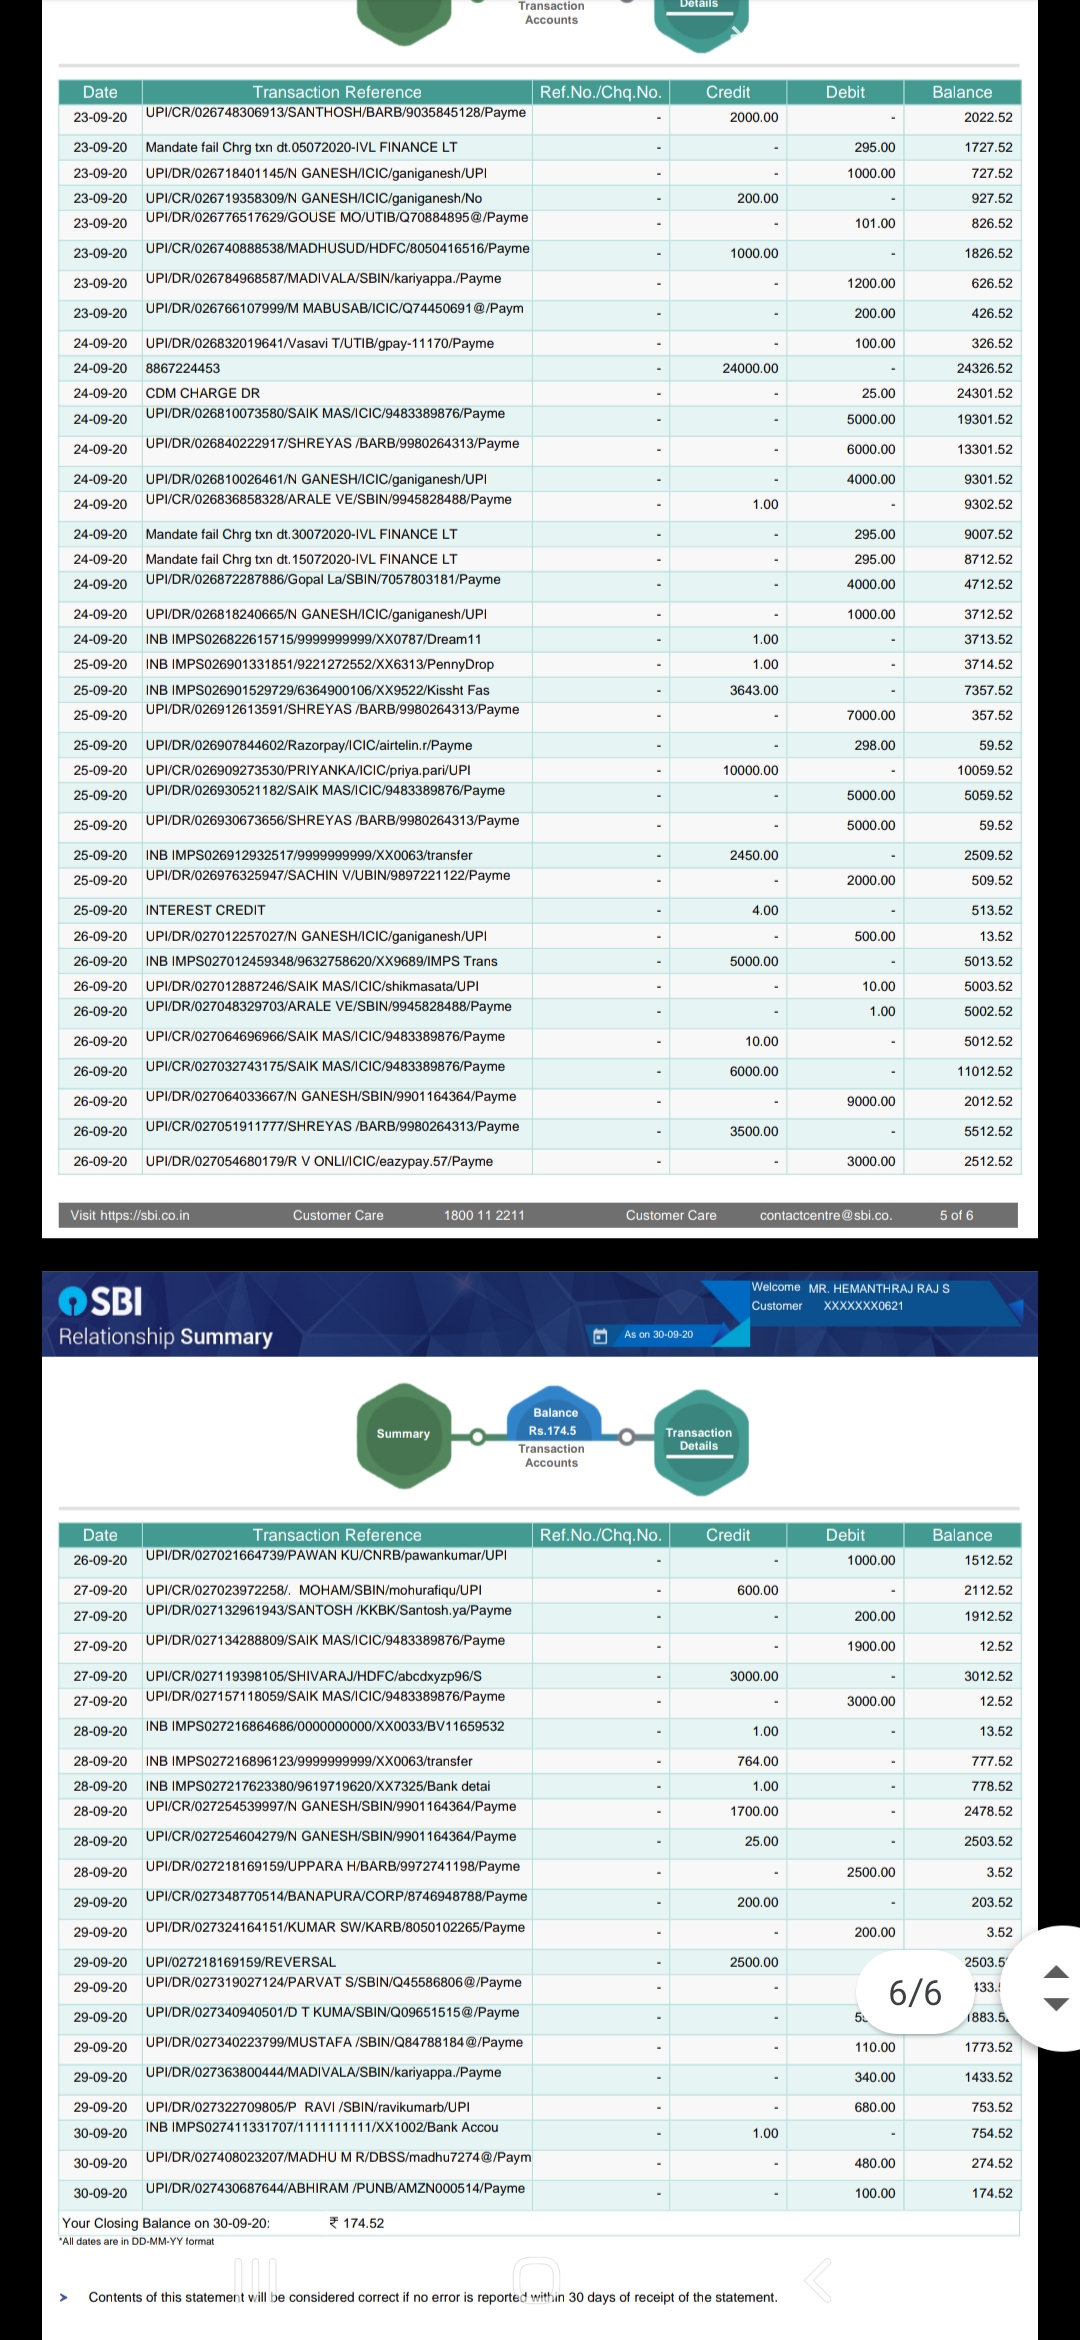The image size is (1080, 2340).
Task: Open the Visit https://sbi.co.in footer link
Action: (130, 1215)
